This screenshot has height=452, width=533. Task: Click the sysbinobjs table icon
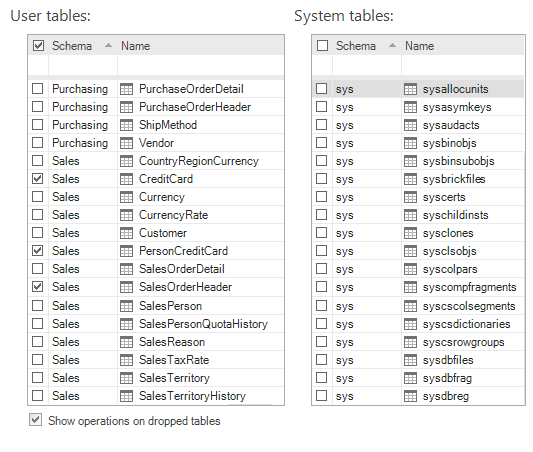click(410, 143)
